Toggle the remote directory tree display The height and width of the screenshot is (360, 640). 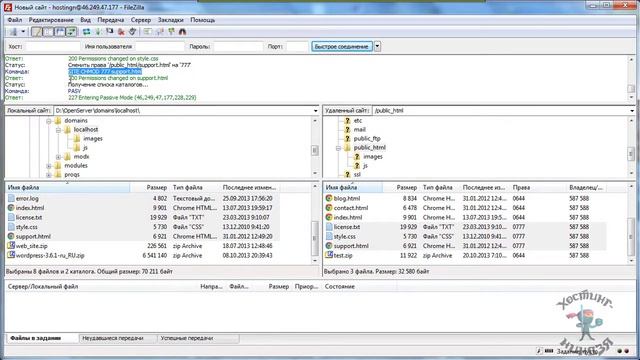[60, 32]
